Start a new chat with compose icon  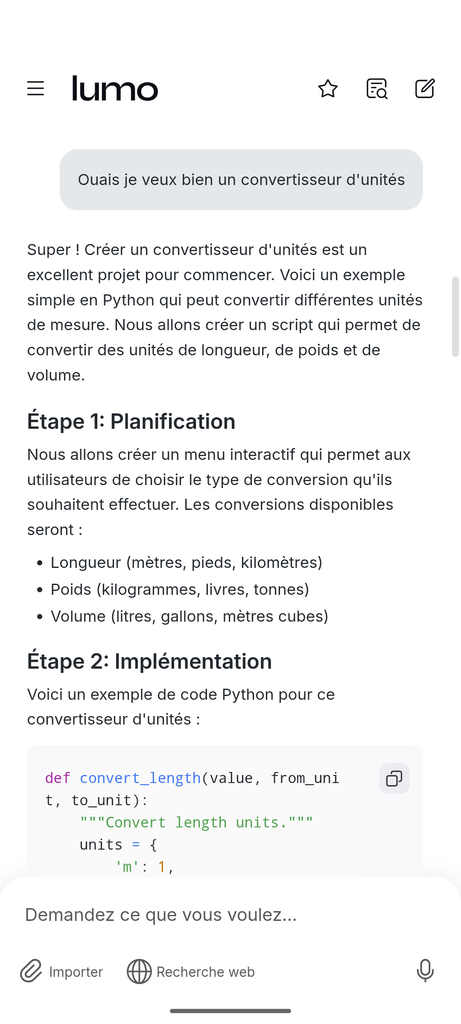click(x=425, y=89)
